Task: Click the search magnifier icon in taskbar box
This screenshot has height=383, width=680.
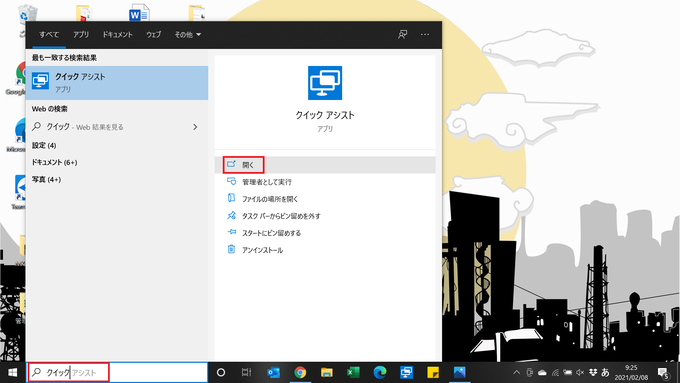Action: click(37, 372)
